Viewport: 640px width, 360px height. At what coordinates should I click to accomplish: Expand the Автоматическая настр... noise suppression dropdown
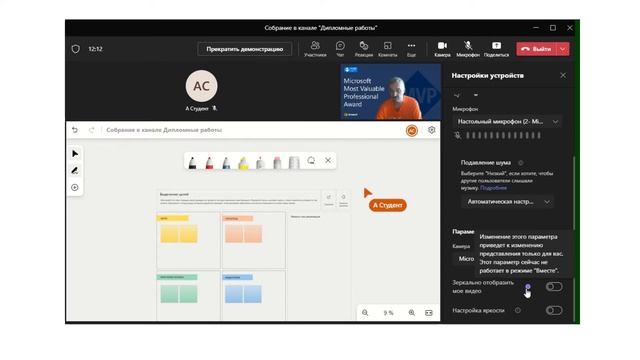tap(508, 202)
